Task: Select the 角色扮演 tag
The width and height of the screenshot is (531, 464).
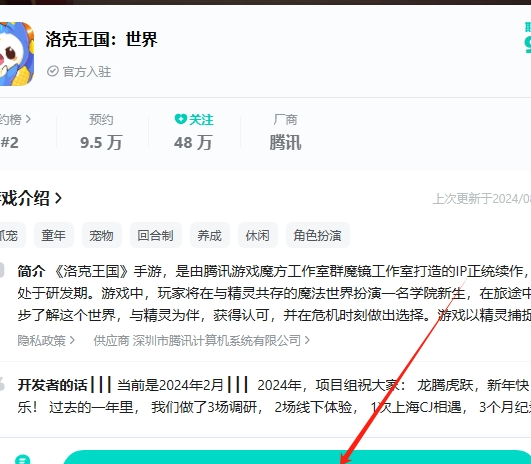Action: [318, 235]
